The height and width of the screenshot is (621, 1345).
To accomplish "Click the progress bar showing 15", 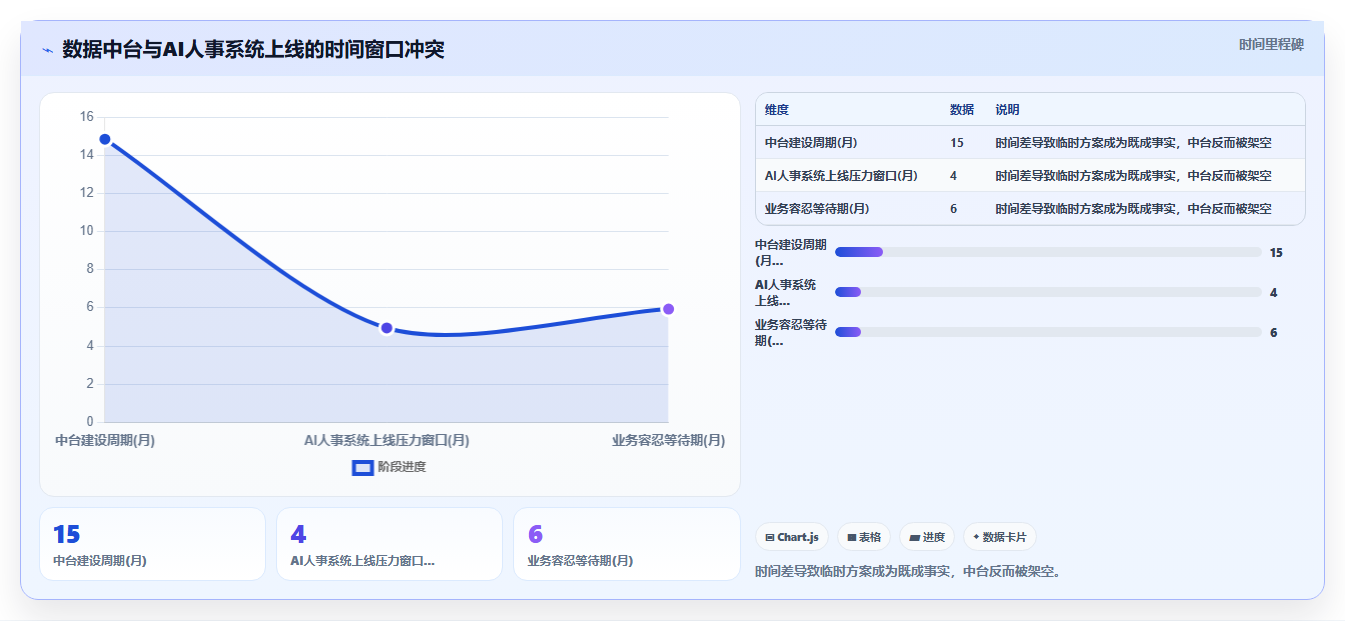I will (1048, 252).
